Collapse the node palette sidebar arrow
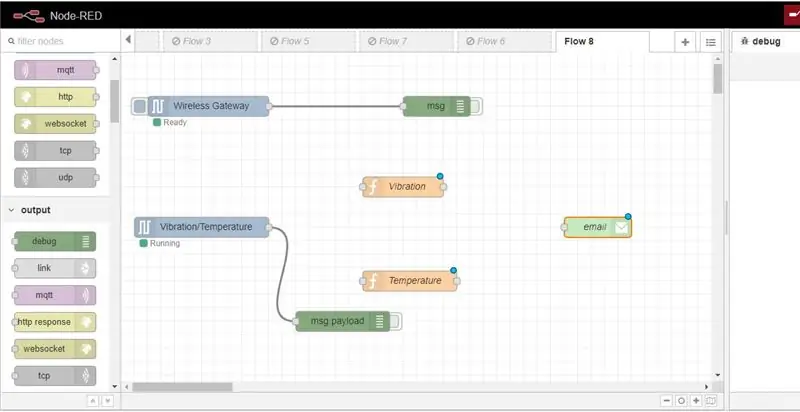The image size is (800, 412). [x=128, y=39]
